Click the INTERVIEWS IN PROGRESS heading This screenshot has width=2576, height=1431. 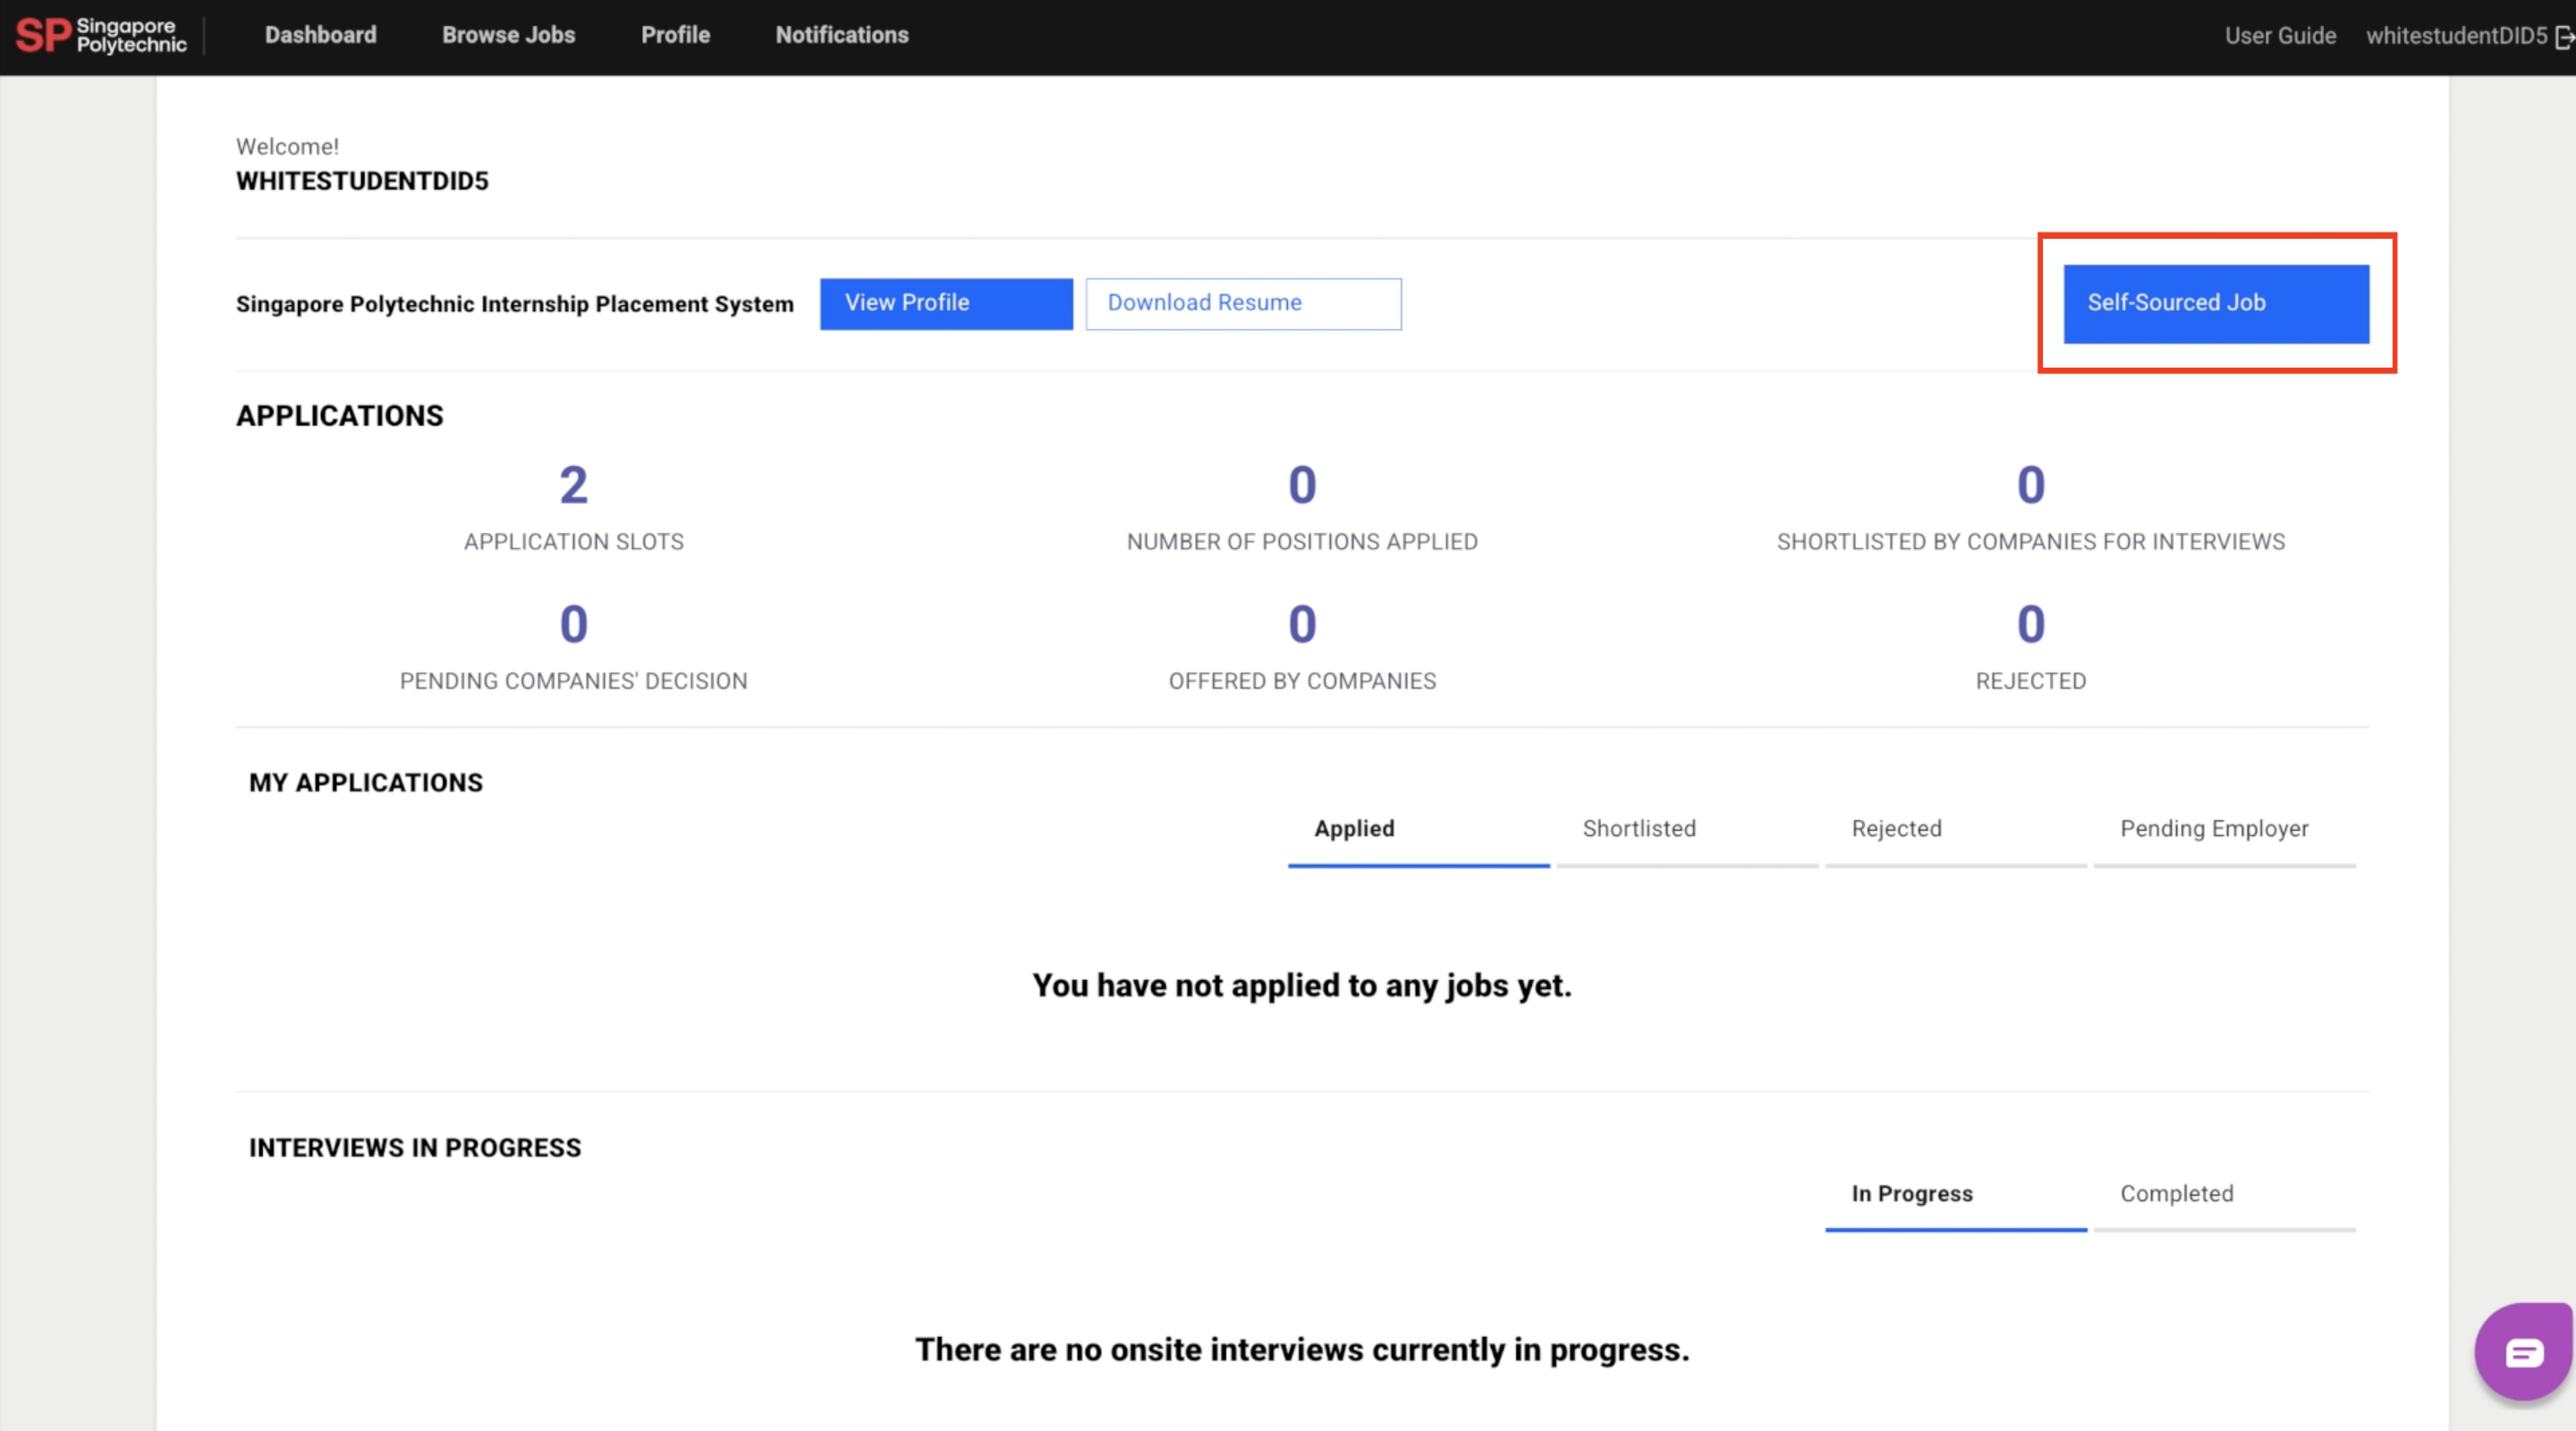coord(415,1148)
